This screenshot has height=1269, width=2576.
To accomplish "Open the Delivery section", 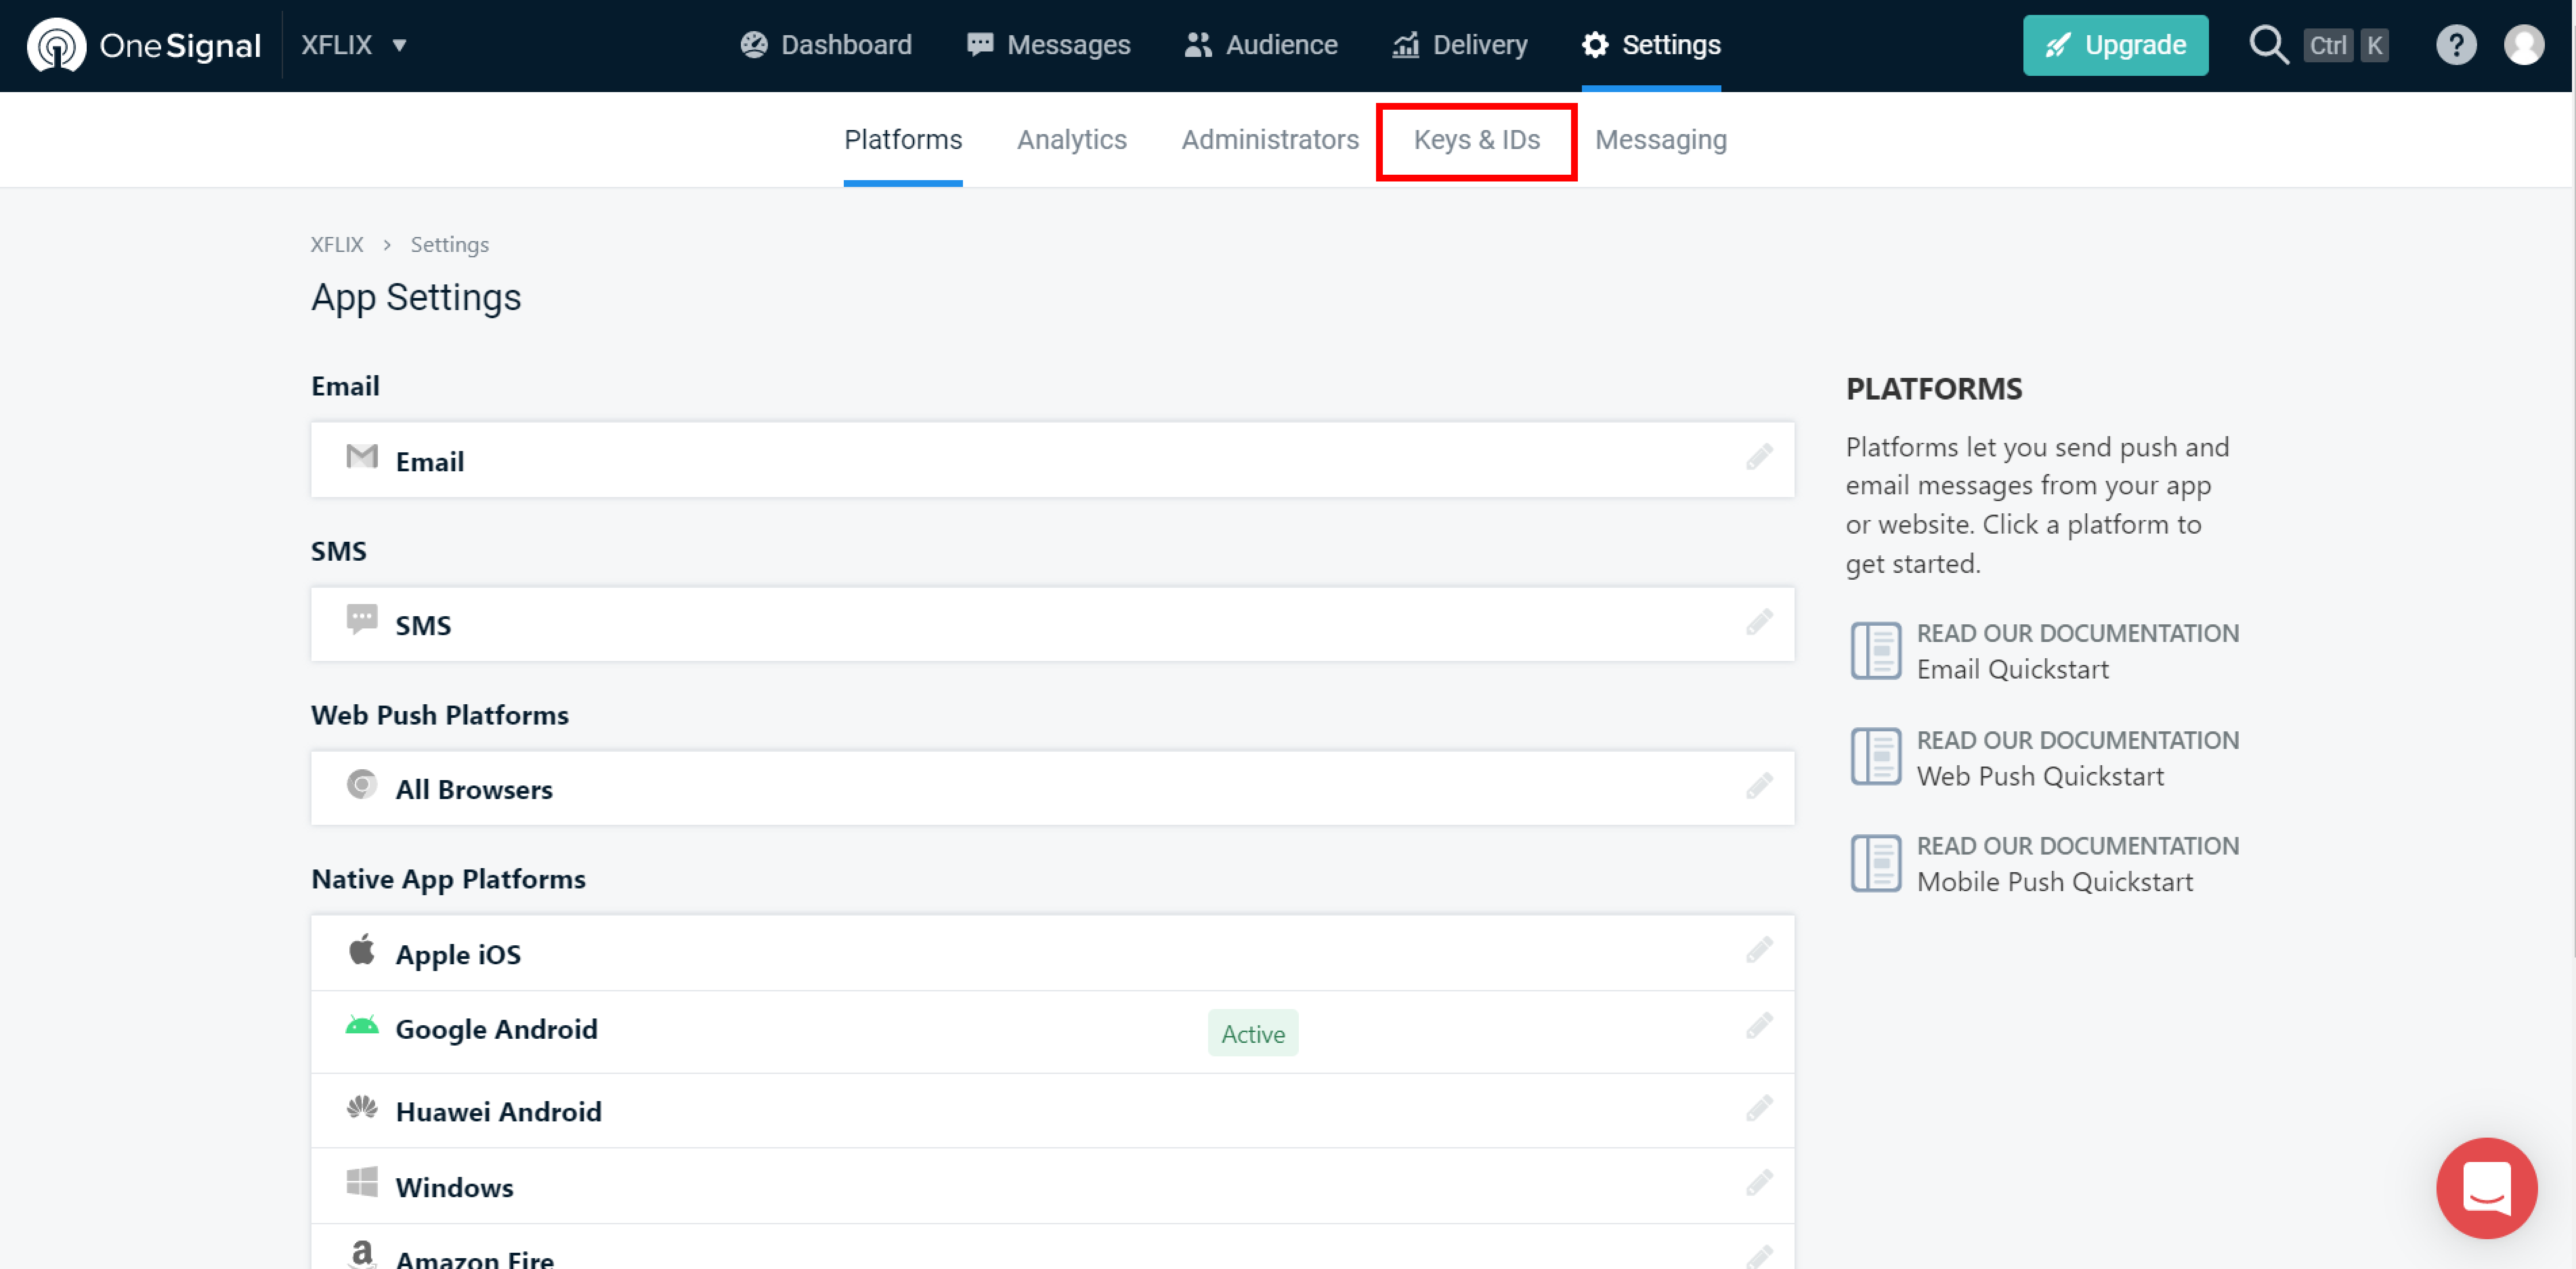I will click(1460, 45).
